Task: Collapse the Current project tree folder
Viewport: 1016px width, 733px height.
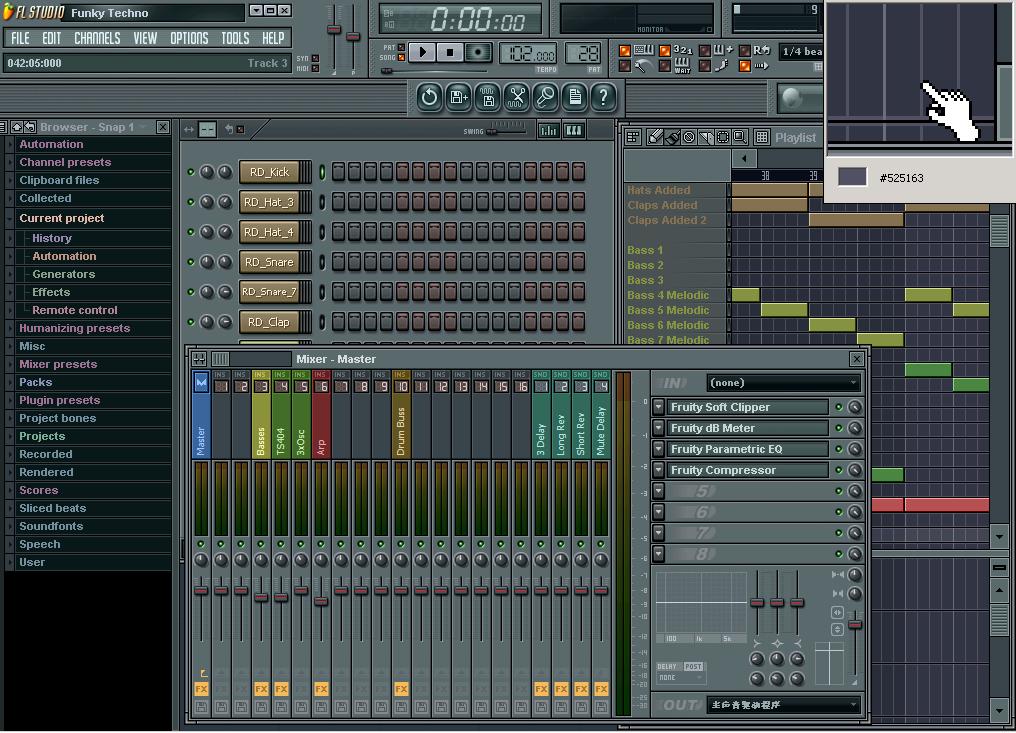Action: 9,218
